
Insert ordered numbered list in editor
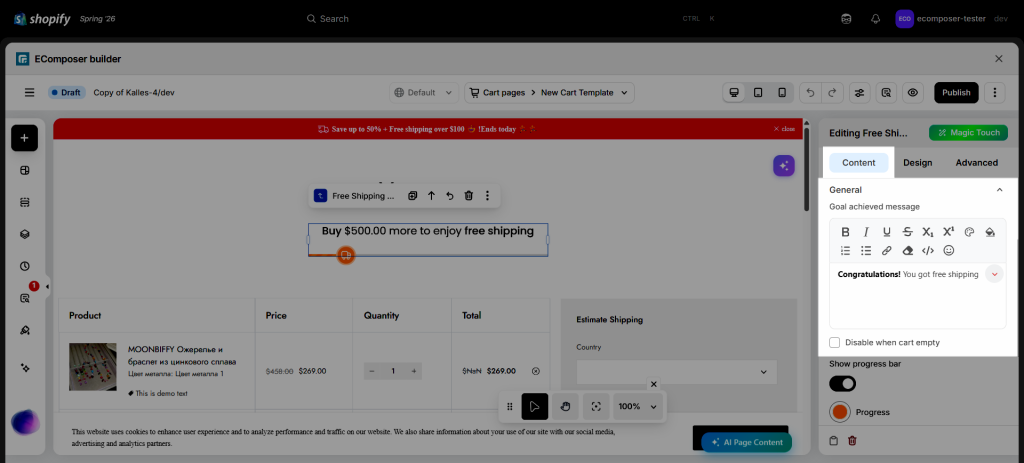(x=845, y=250)
